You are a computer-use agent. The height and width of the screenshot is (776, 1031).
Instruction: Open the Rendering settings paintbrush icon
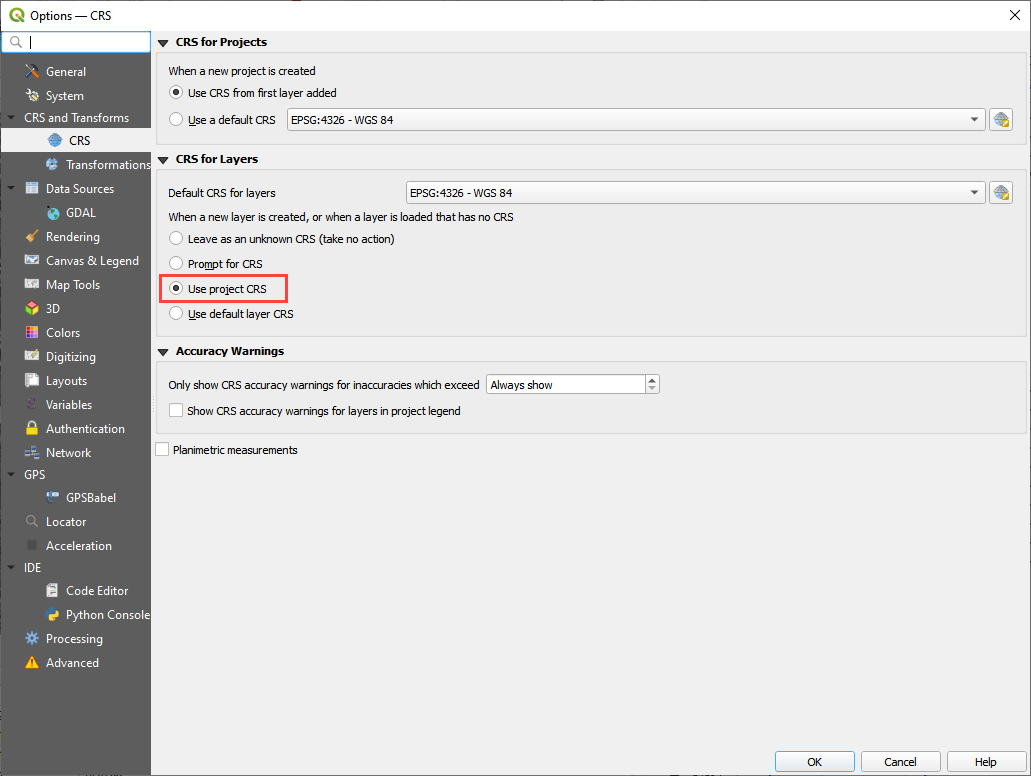[x=32, y=237]
